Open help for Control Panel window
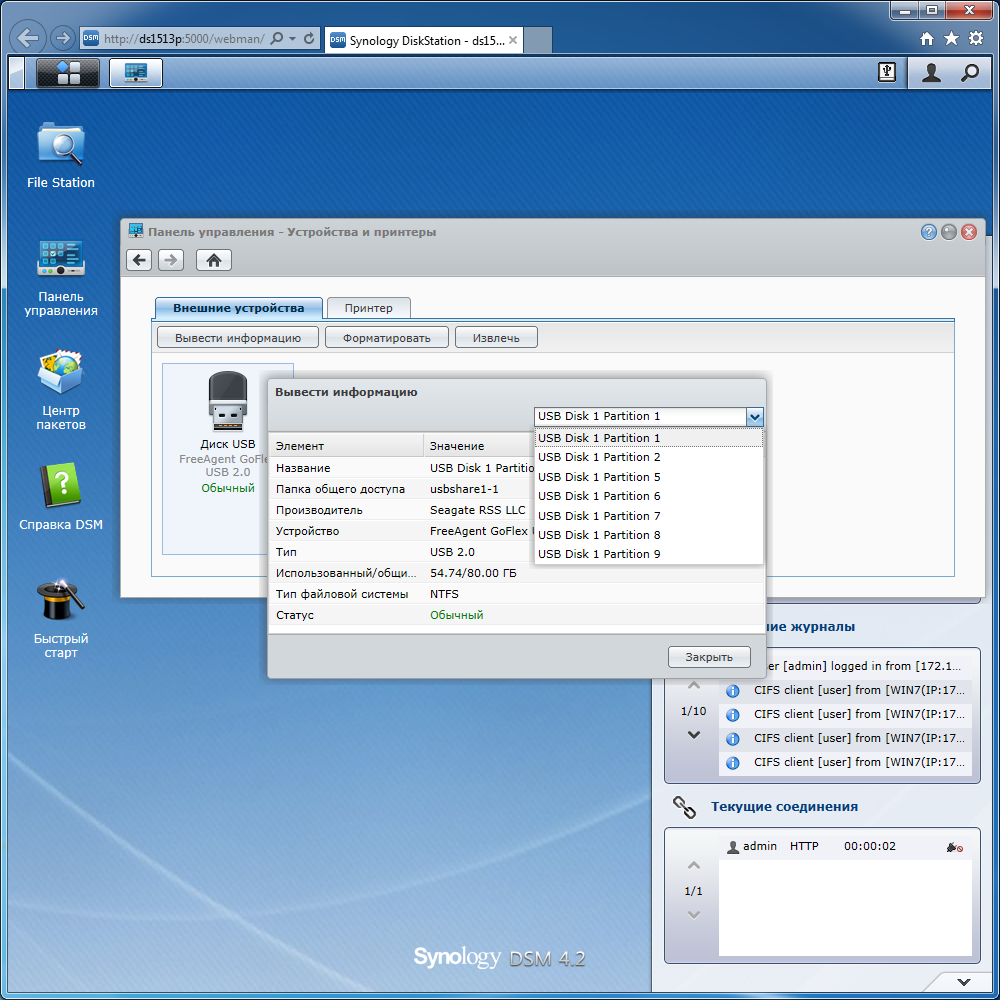The height and width of the screenshot is (1000, 1000). (x=929, y=232)
